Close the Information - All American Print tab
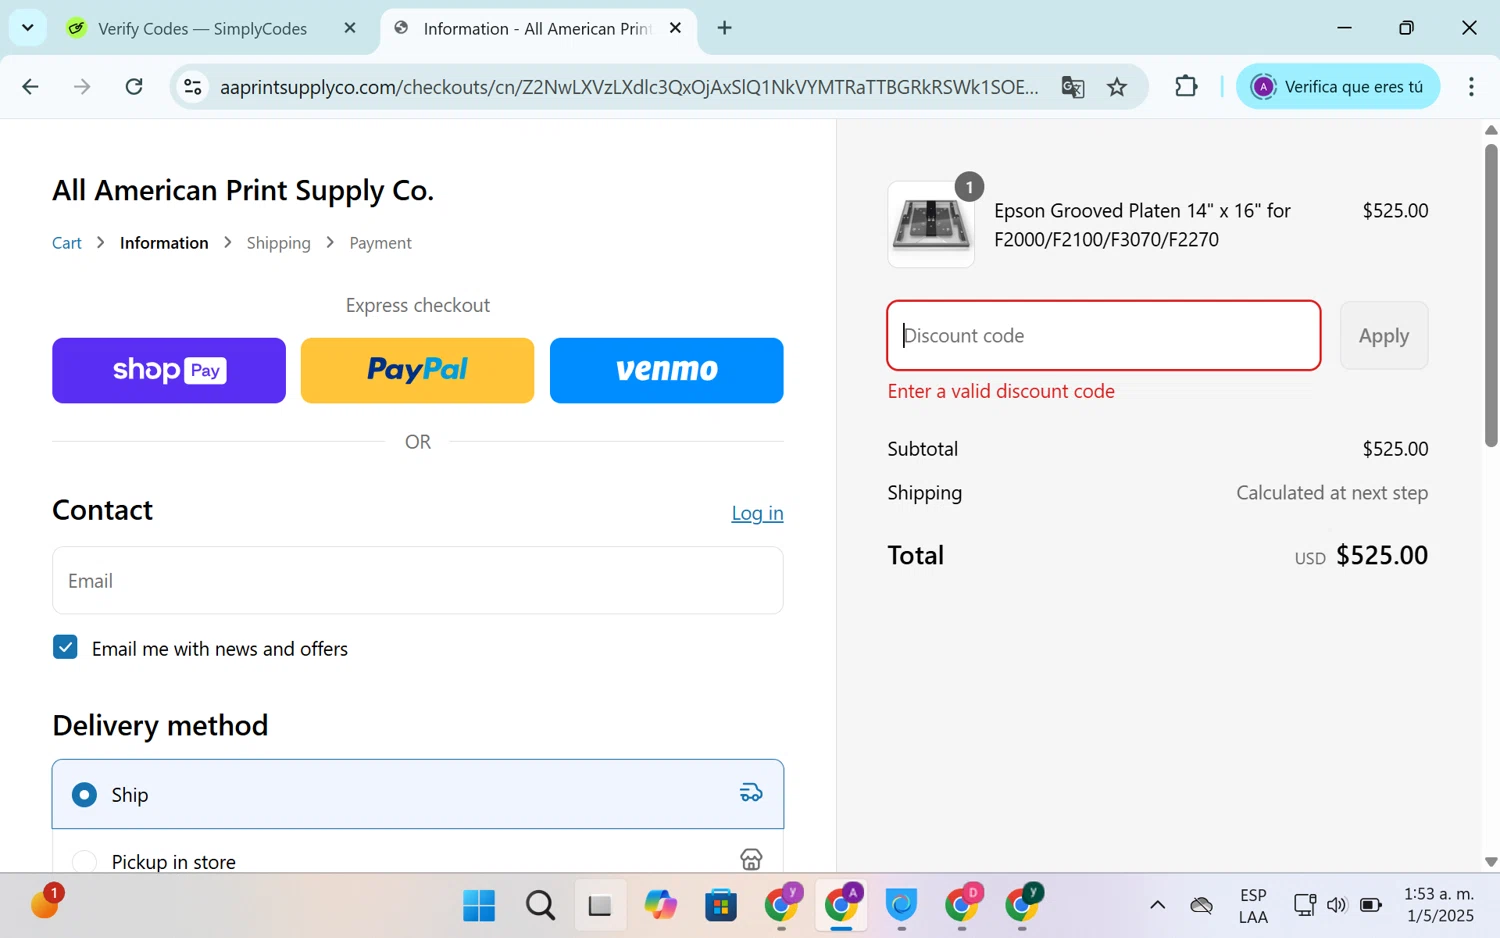The width and height of the screenshot is (1500, 938). (x=676, y=28)
